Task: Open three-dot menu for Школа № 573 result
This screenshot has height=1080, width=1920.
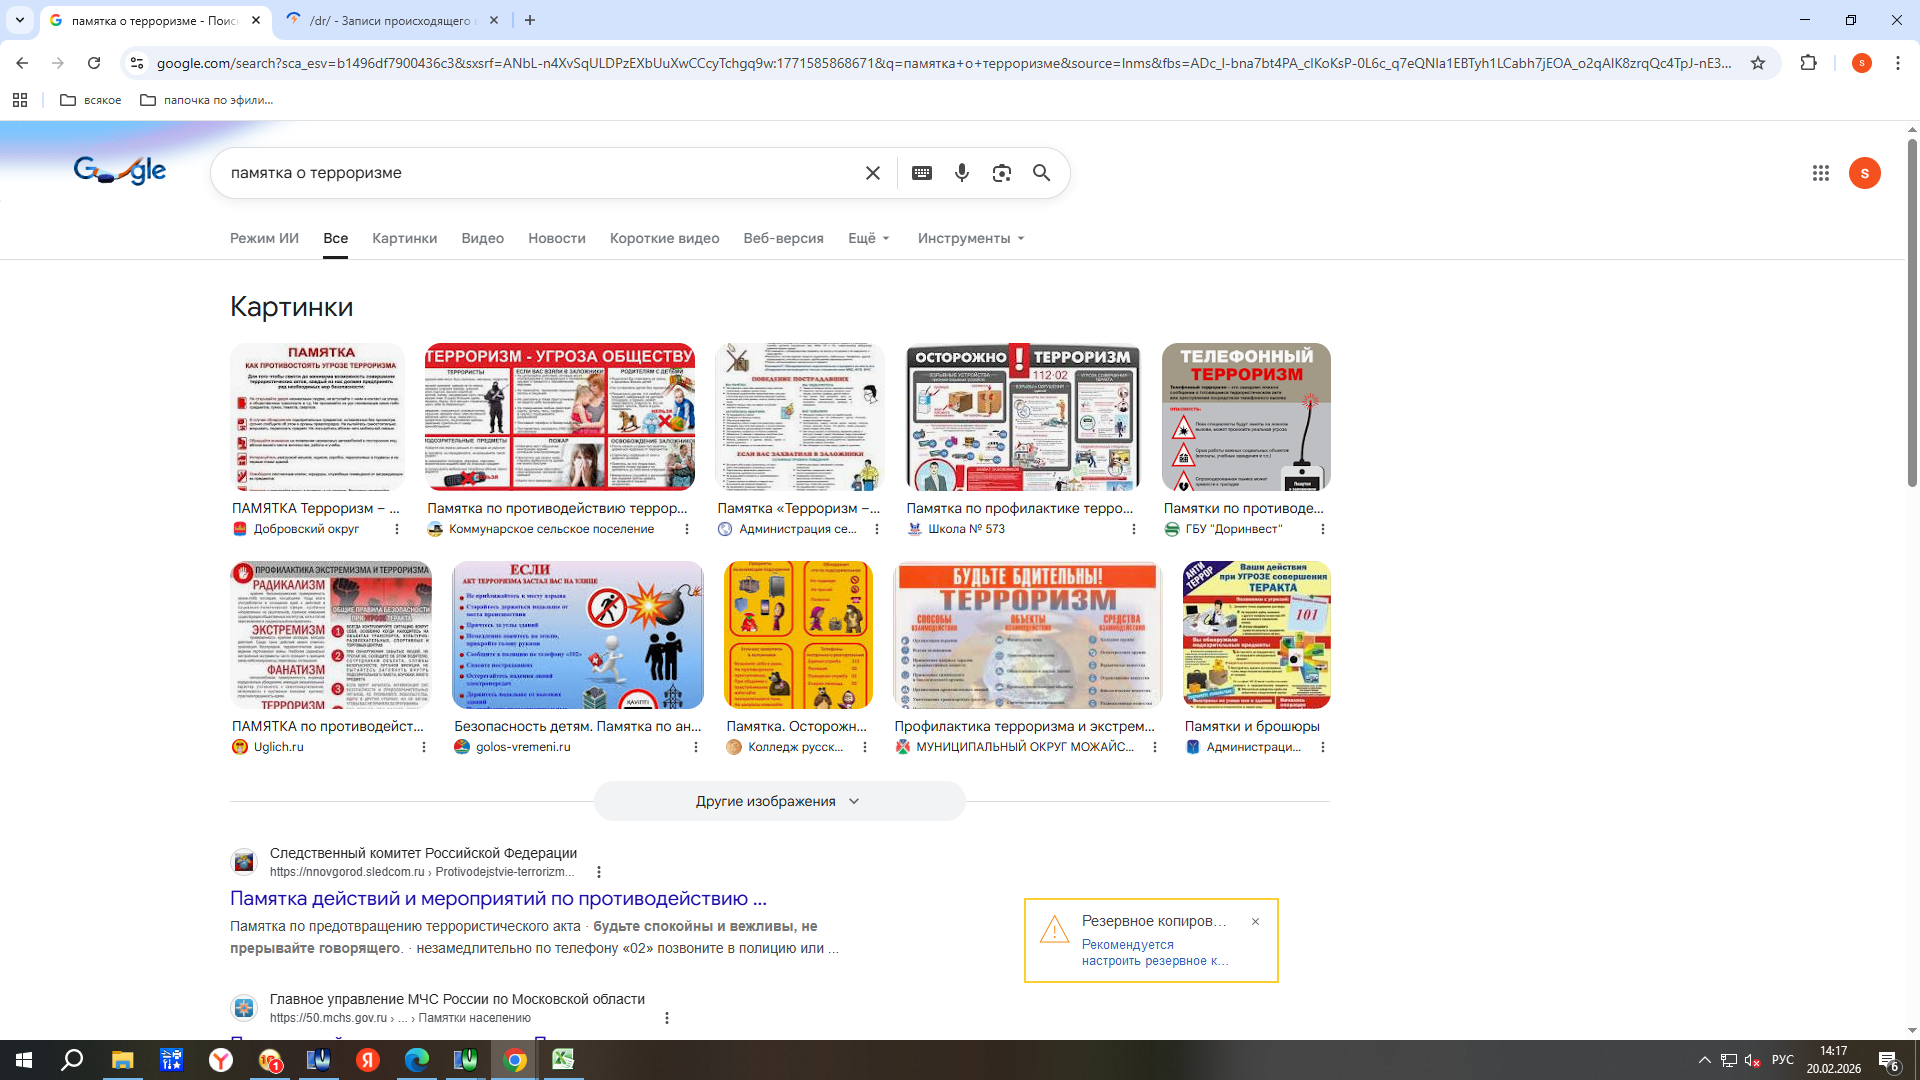Action: pyautogui.click(x=1133, y=529)
